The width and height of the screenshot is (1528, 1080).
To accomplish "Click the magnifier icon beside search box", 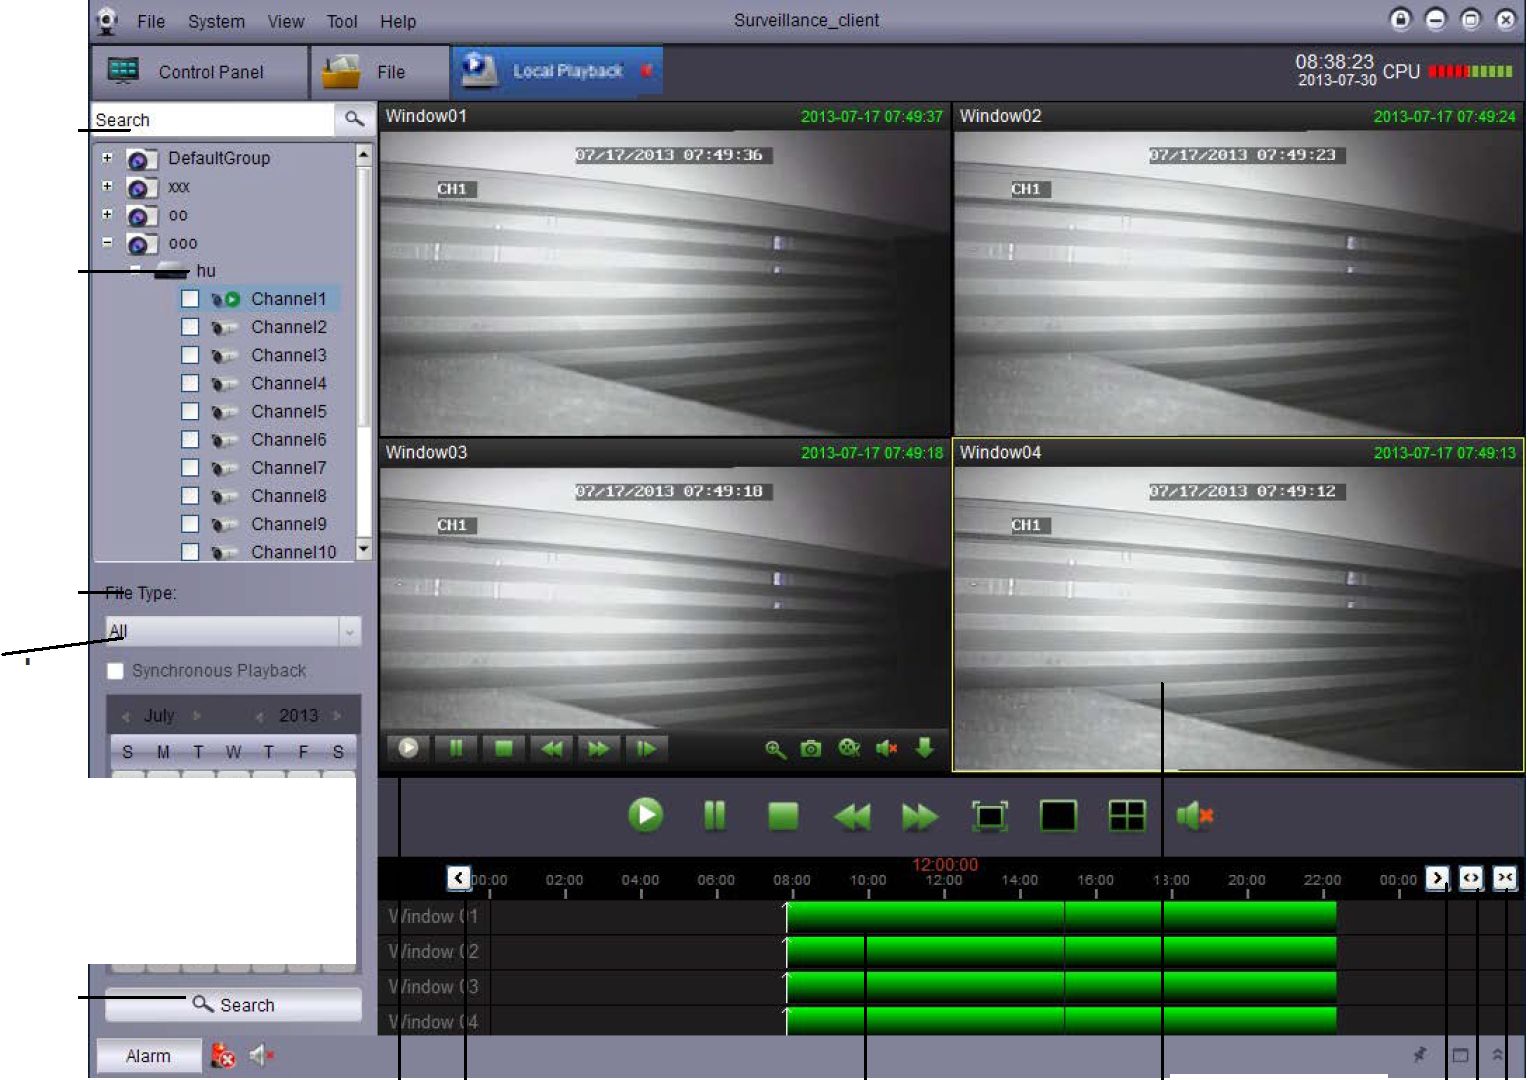I will [x=354, y=119].
